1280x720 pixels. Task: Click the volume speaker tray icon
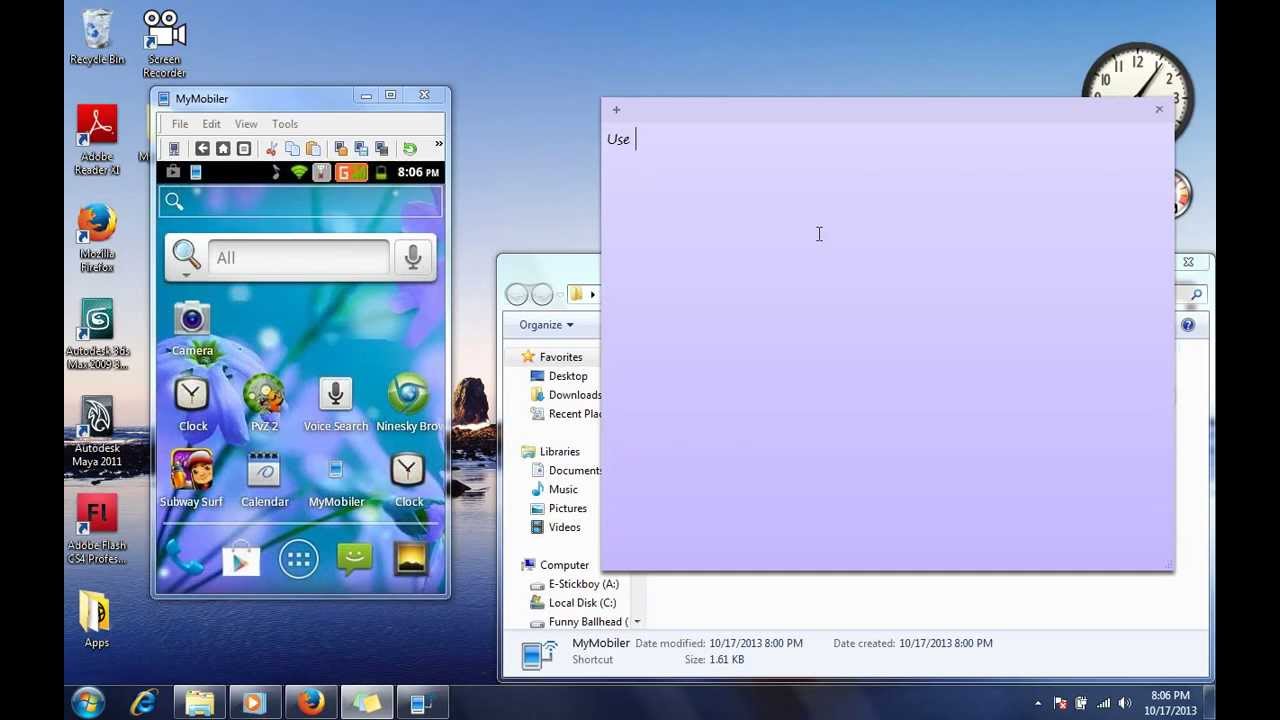(x=1125, y=704)
